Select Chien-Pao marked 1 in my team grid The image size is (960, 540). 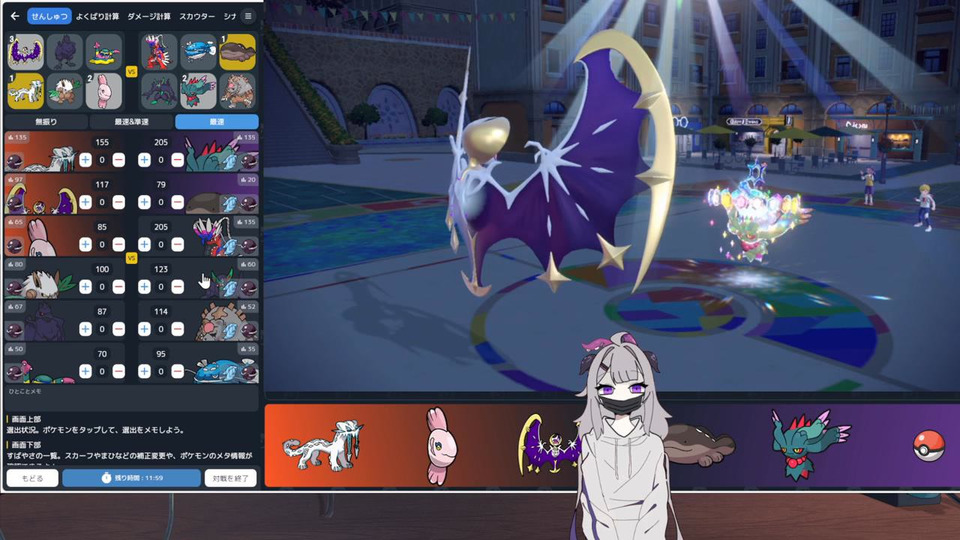26,91
